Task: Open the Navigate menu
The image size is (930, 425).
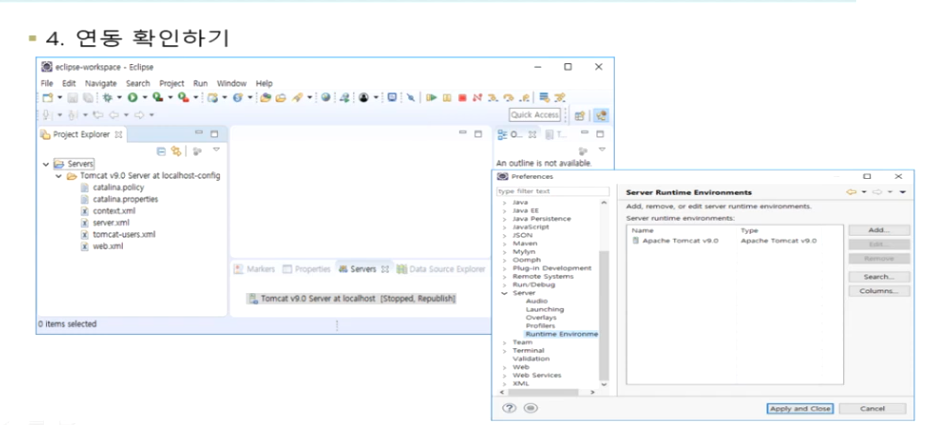Action: pos(100,84)
